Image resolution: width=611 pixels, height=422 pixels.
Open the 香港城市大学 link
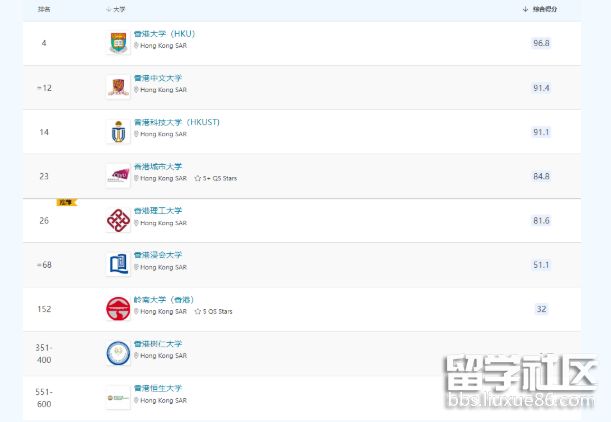(158, 167)
